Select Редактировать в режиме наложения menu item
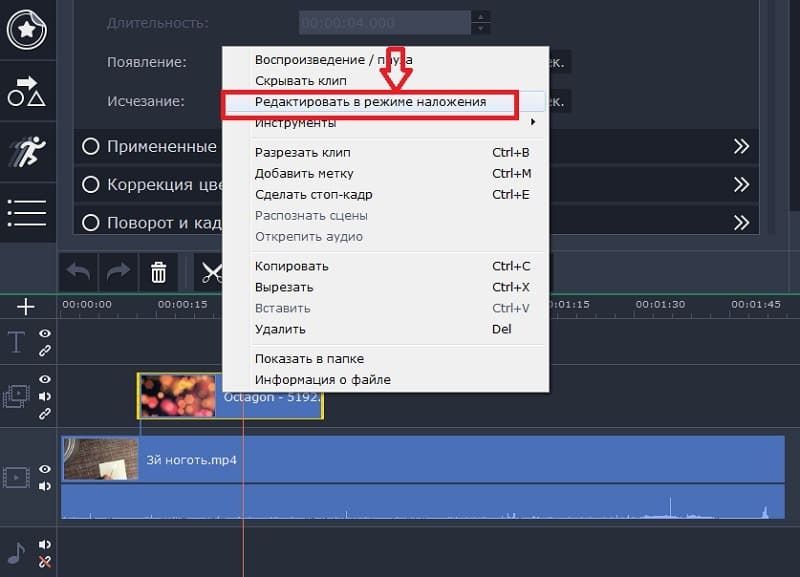Screen dimensions: 800x577 coord(370,102)
